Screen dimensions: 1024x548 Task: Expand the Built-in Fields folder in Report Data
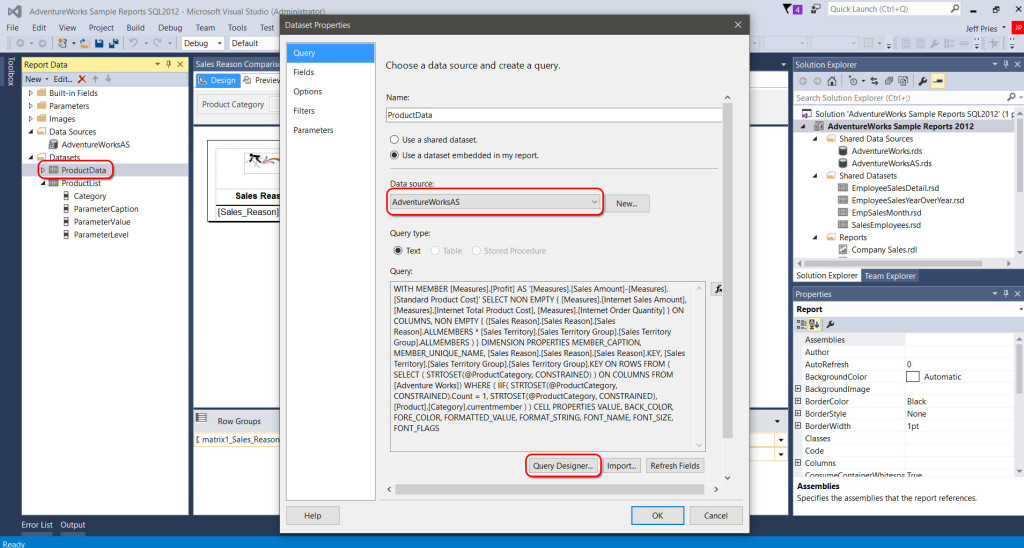(30, 93)
